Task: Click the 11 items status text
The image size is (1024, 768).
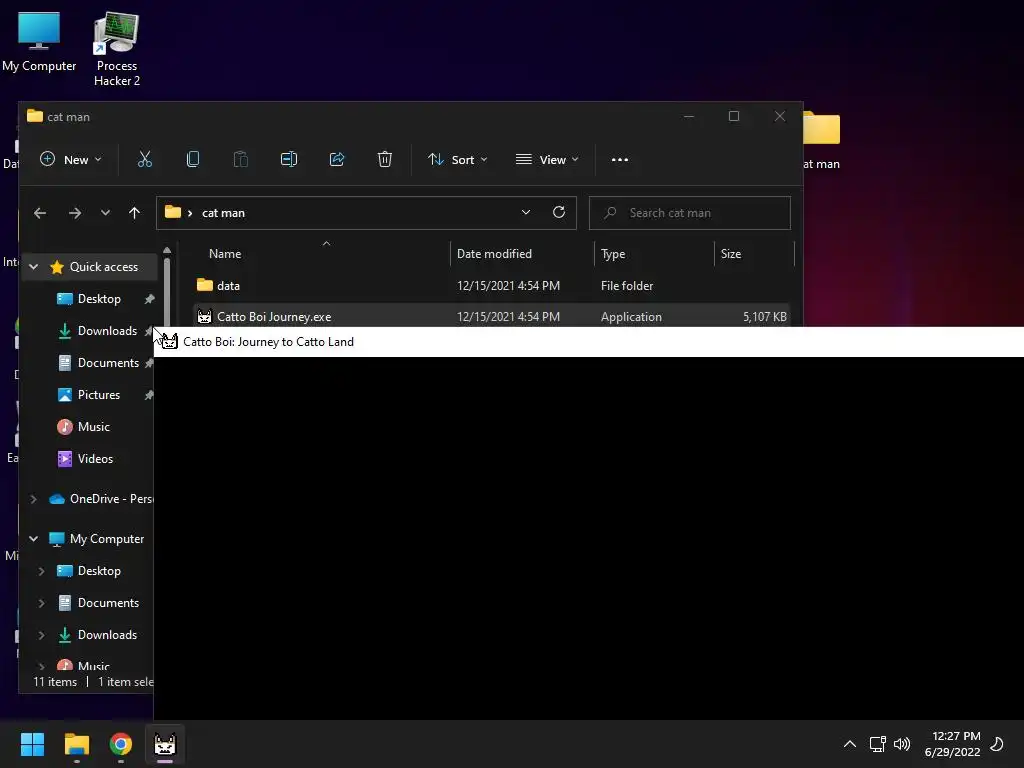Action: 55,682
